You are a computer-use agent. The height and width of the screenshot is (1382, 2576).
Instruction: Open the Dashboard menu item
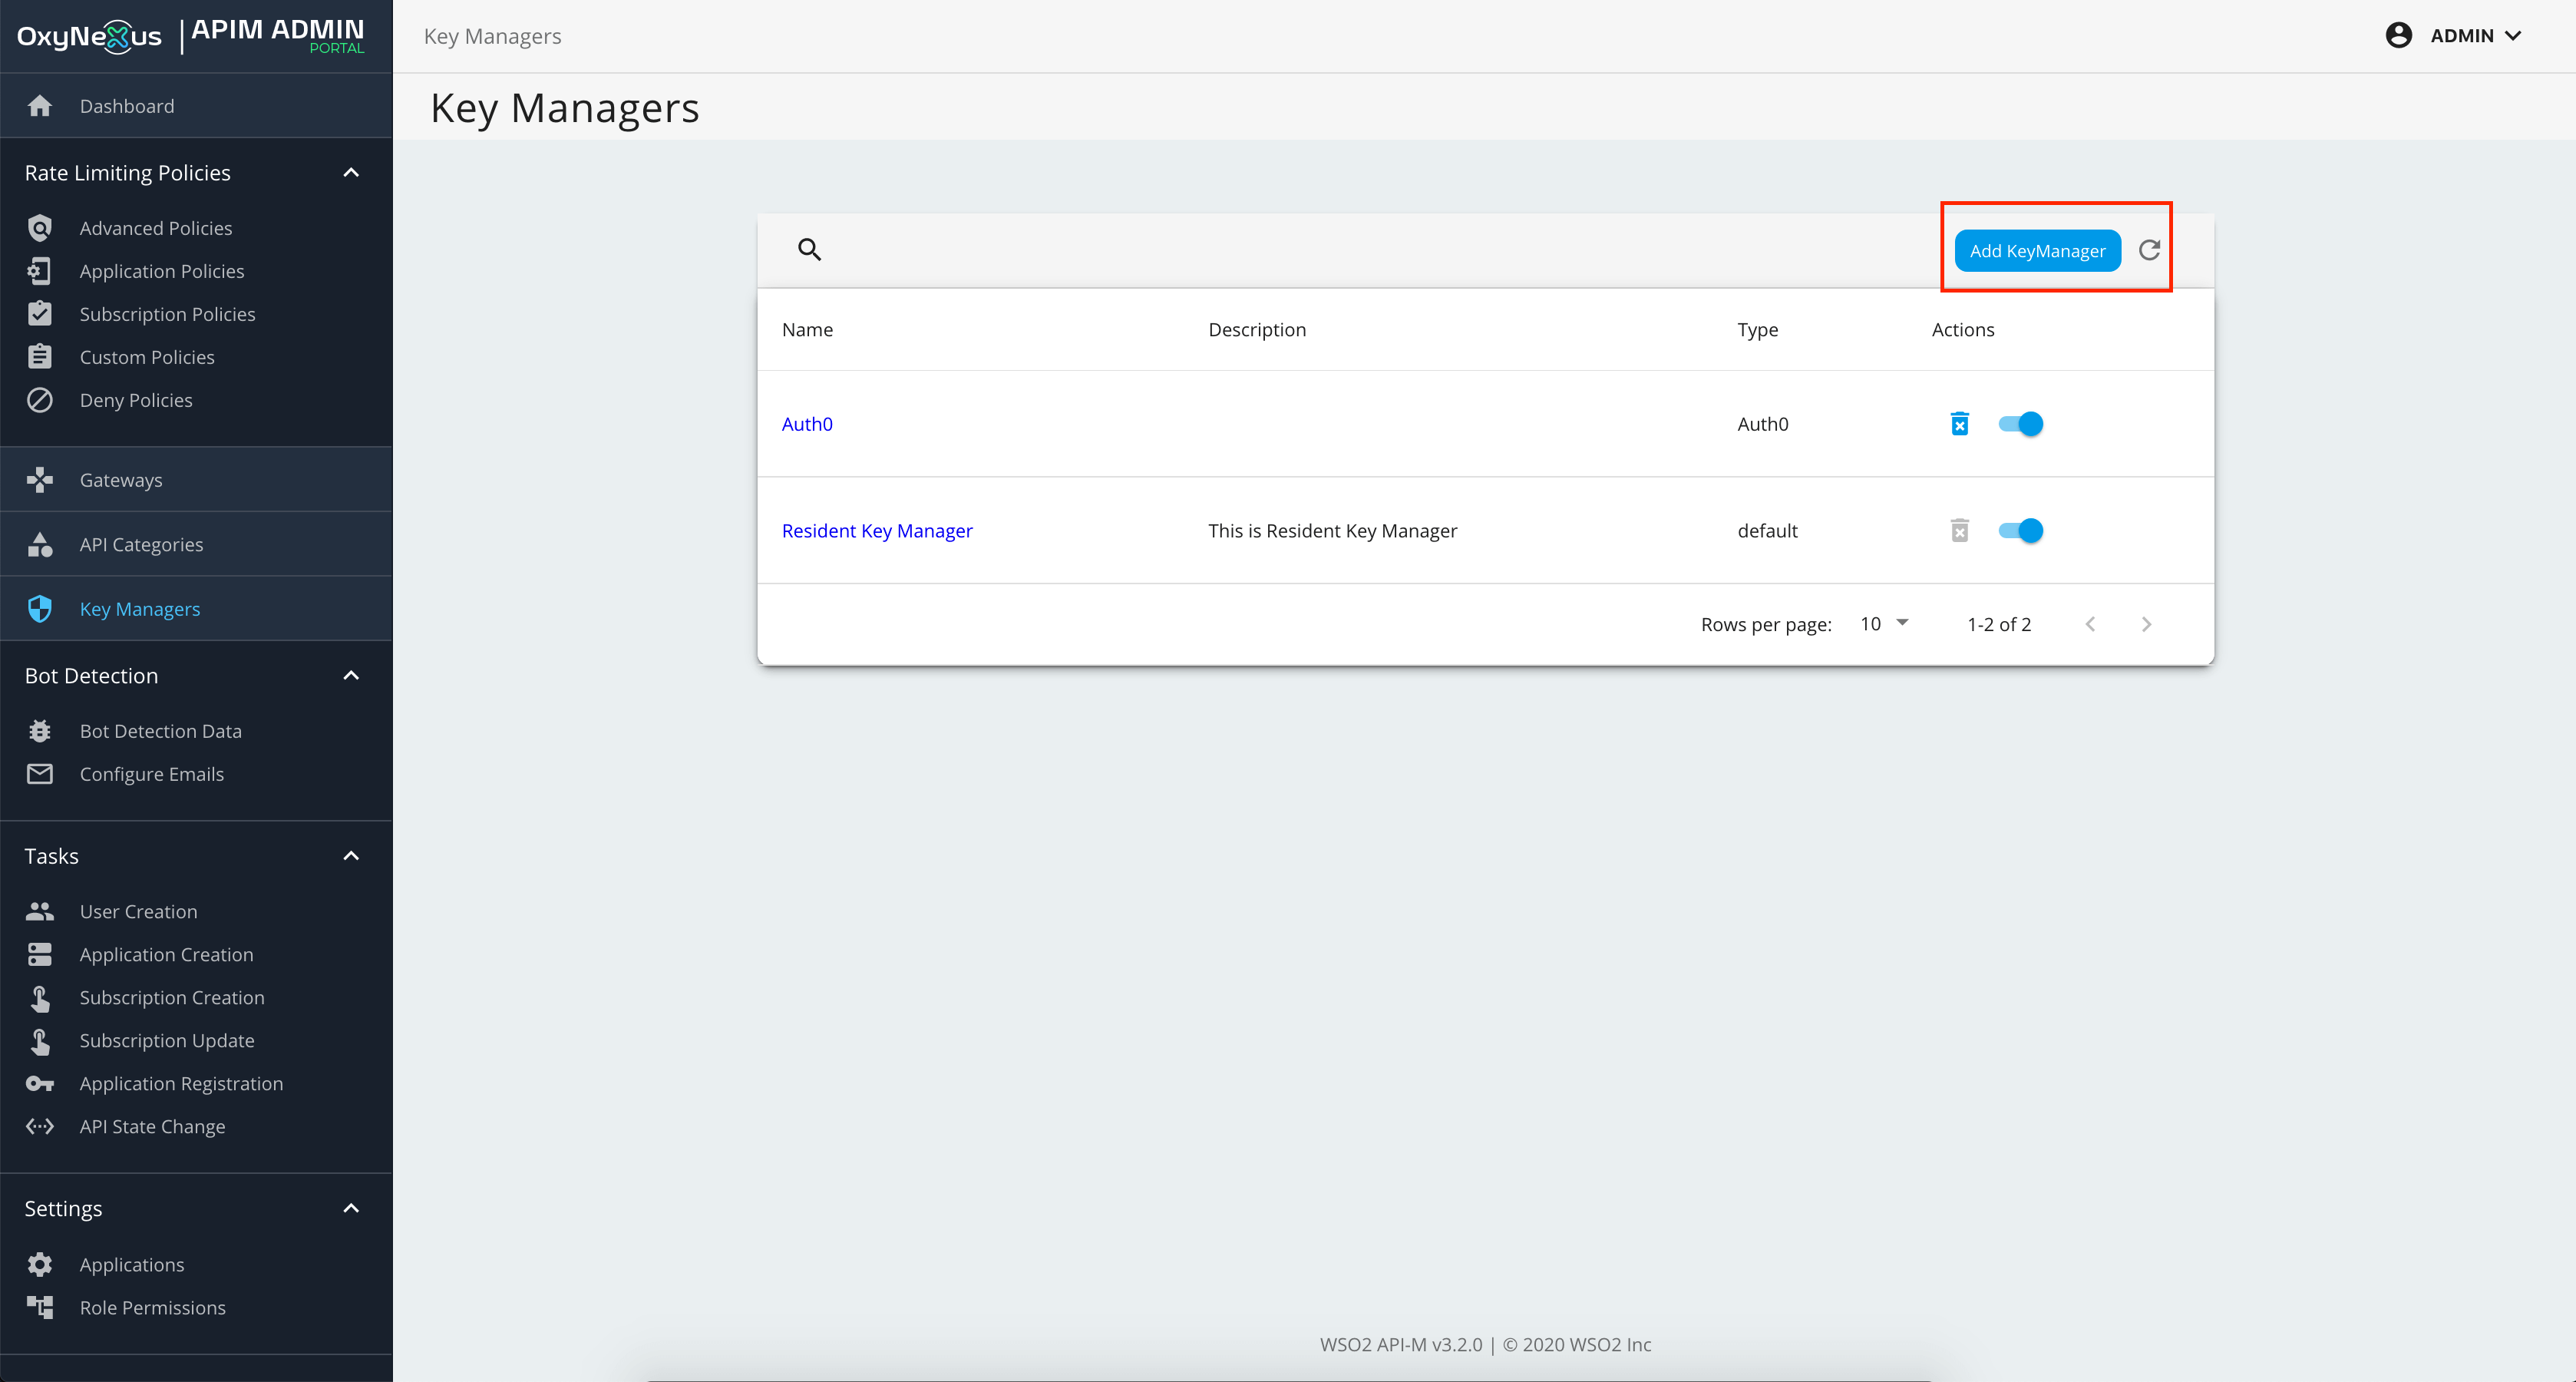click(x=196, y=106)
